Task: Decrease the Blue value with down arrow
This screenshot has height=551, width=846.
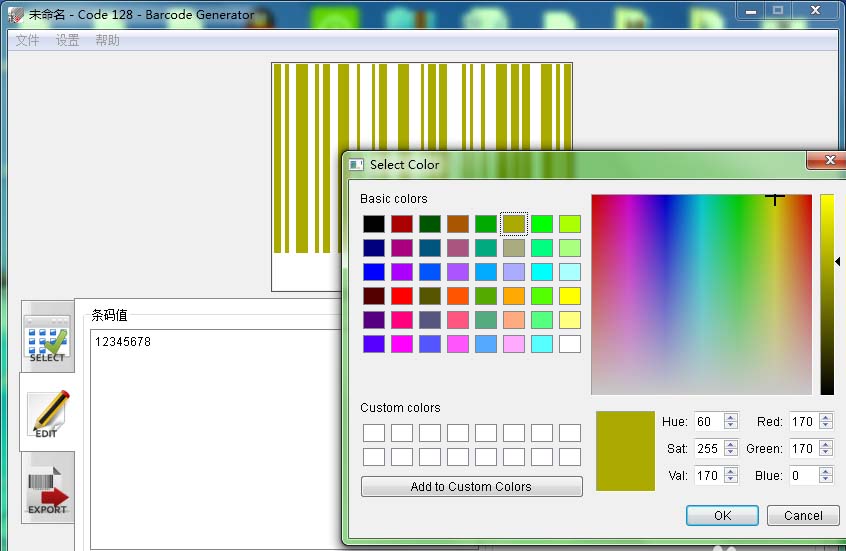Action: 825,479
